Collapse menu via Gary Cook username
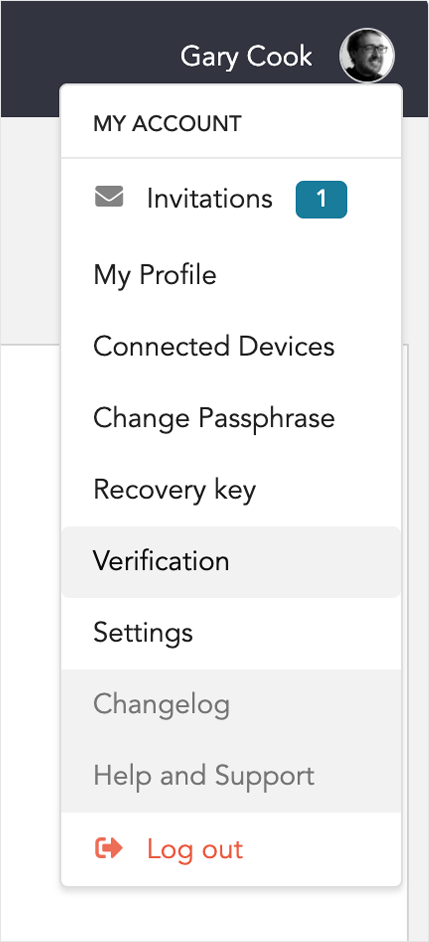This screenshot has height=942, width=429. coord(246,56)
